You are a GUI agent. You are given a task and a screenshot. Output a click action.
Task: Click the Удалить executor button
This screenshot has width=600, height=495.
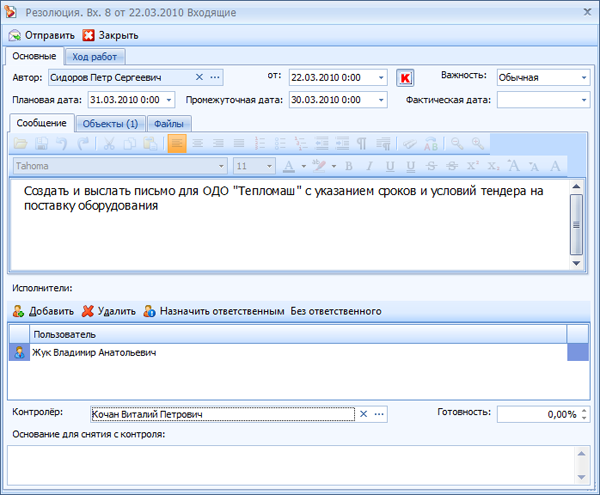[x=109, y=311]
